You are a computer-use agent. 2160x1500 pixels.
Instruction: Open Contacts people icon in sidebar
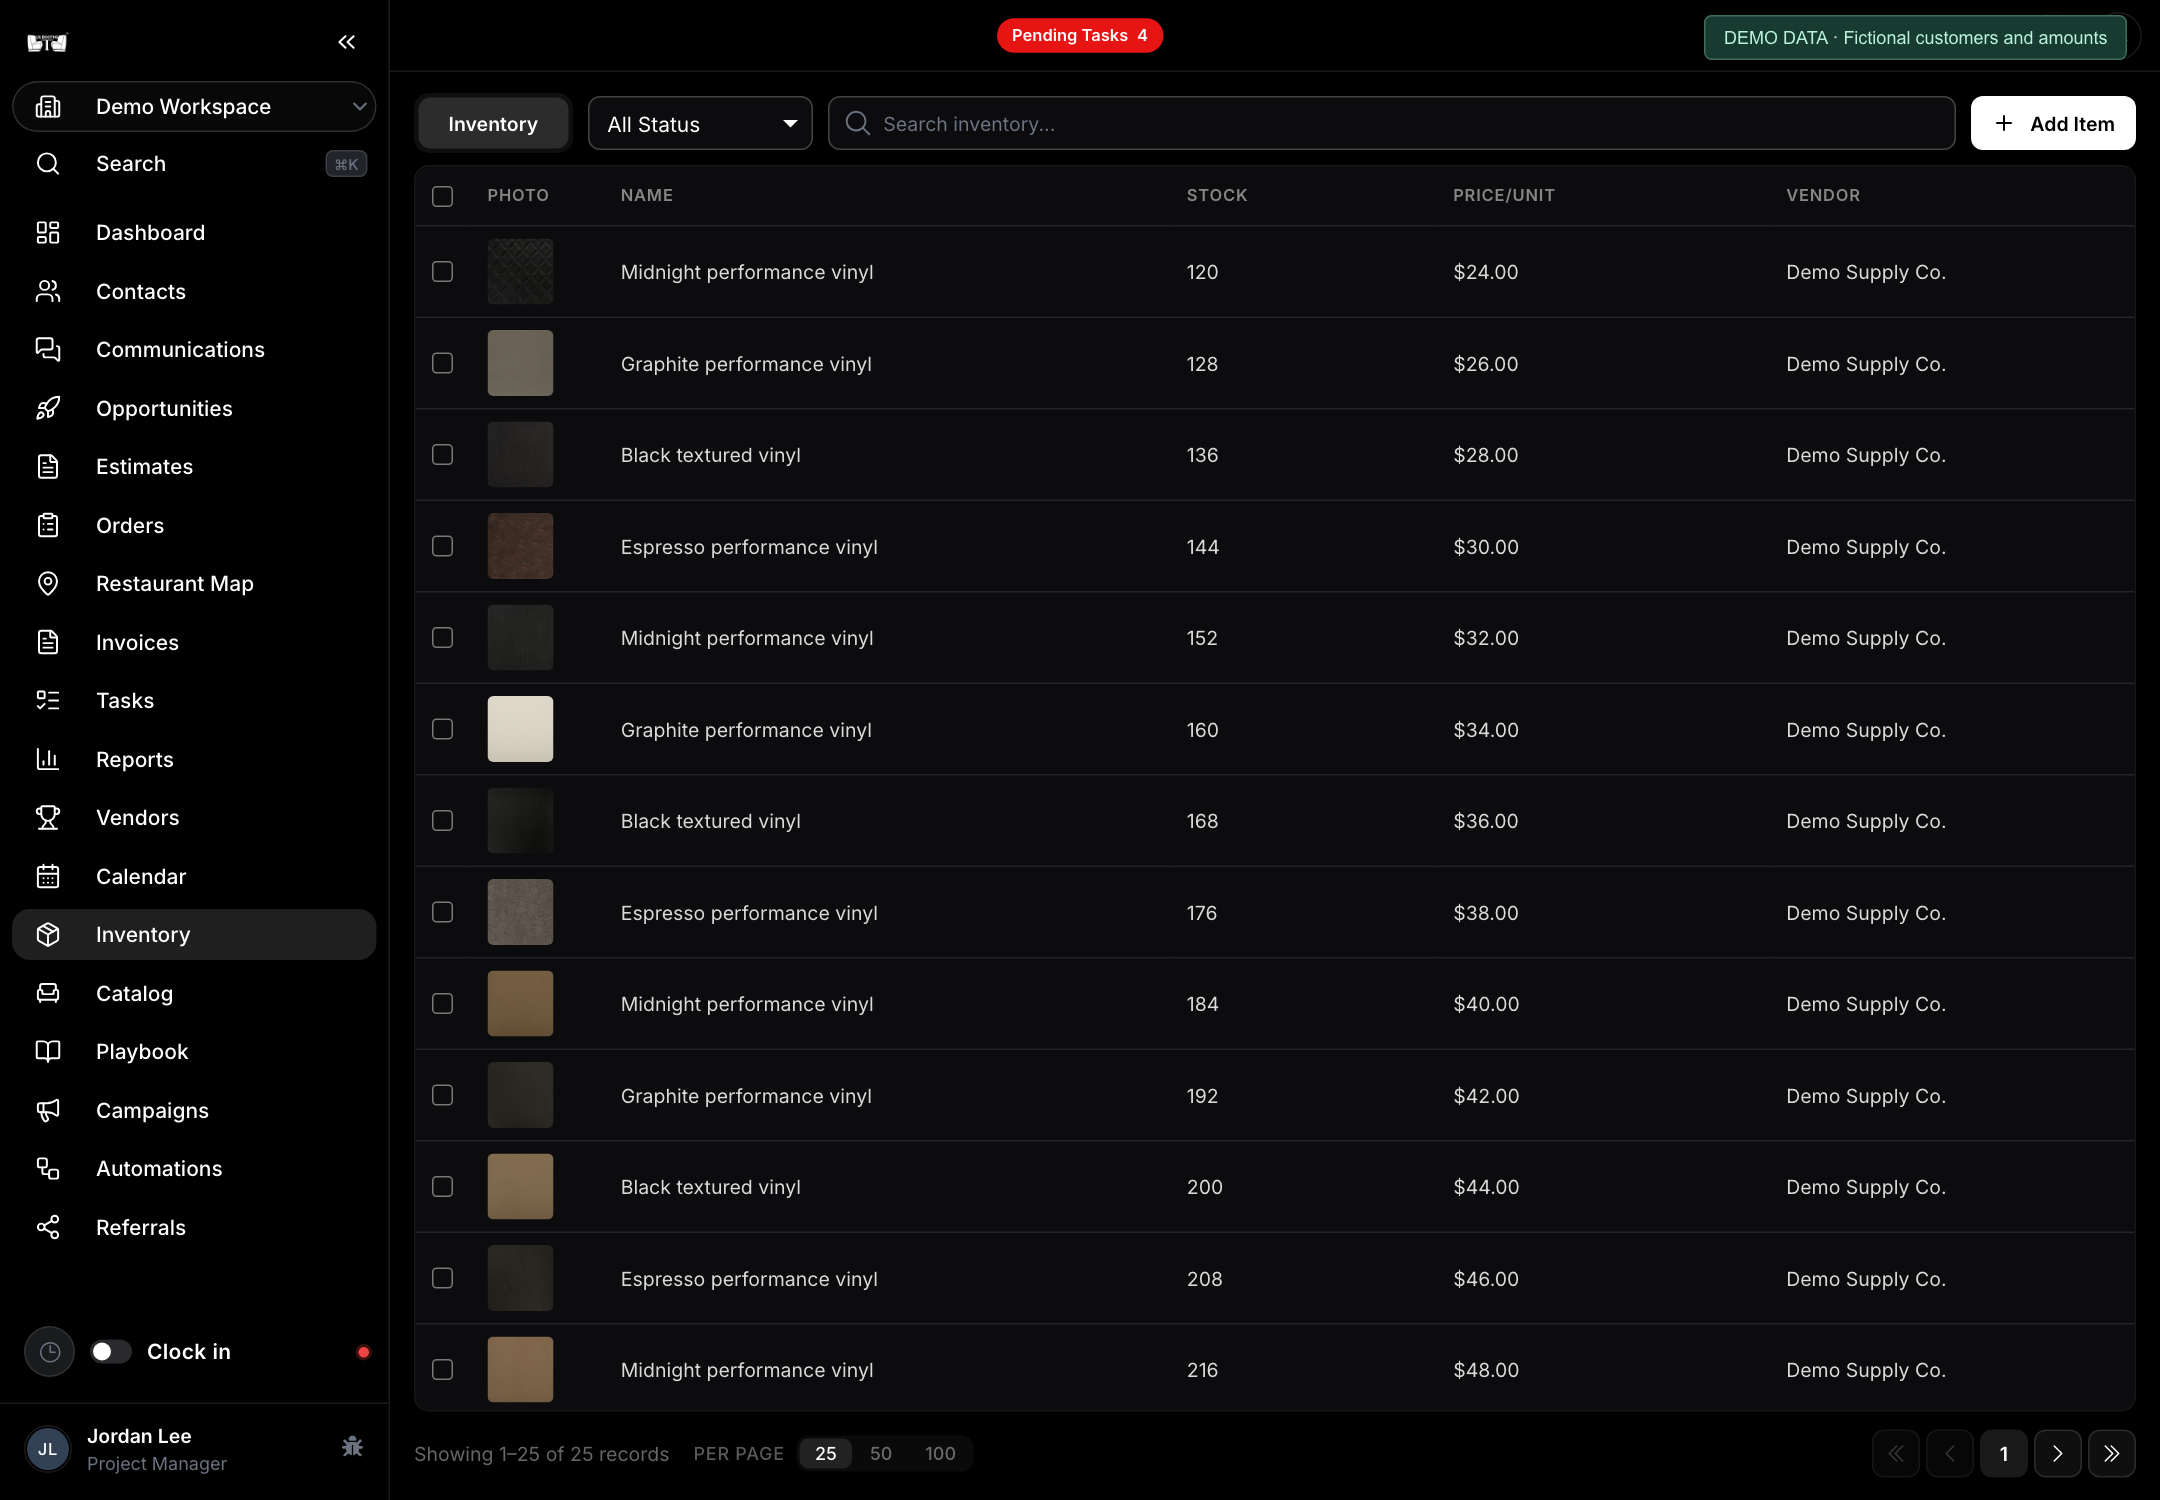48,291
